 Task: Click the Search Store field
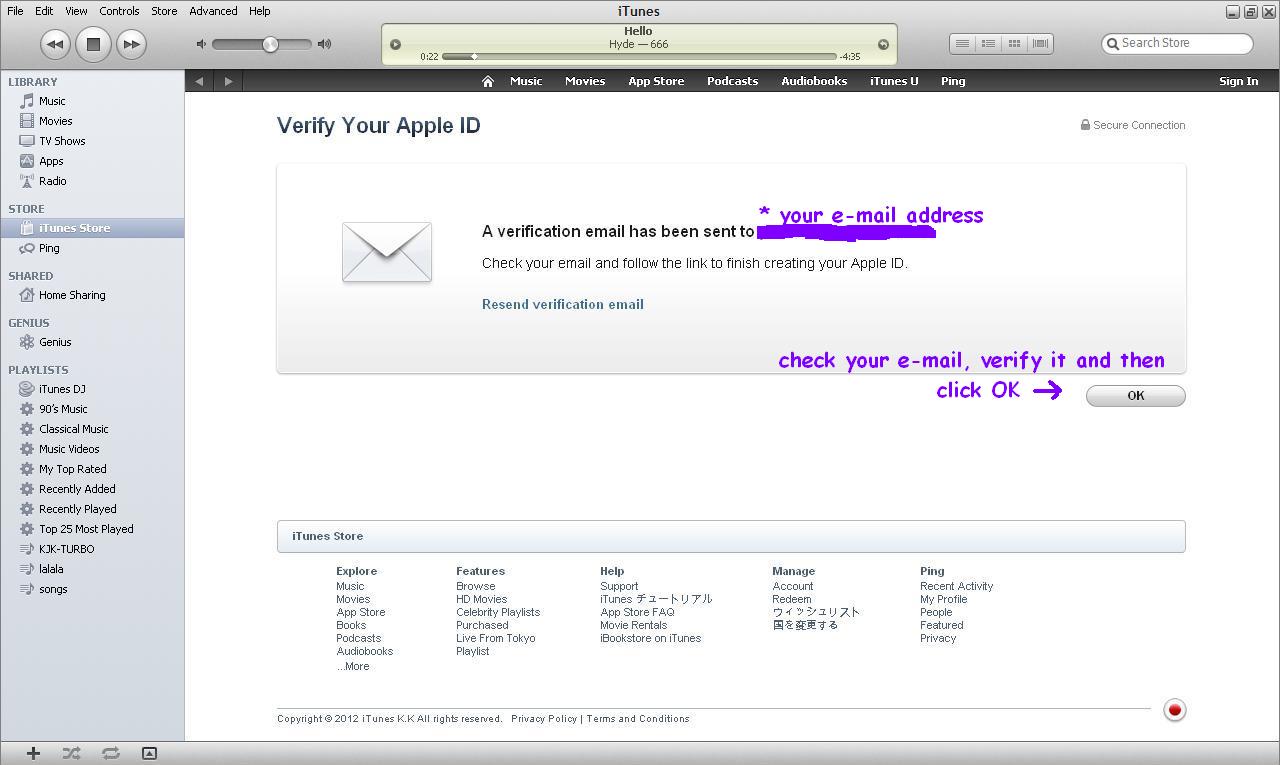click(x=1177, y=43)
